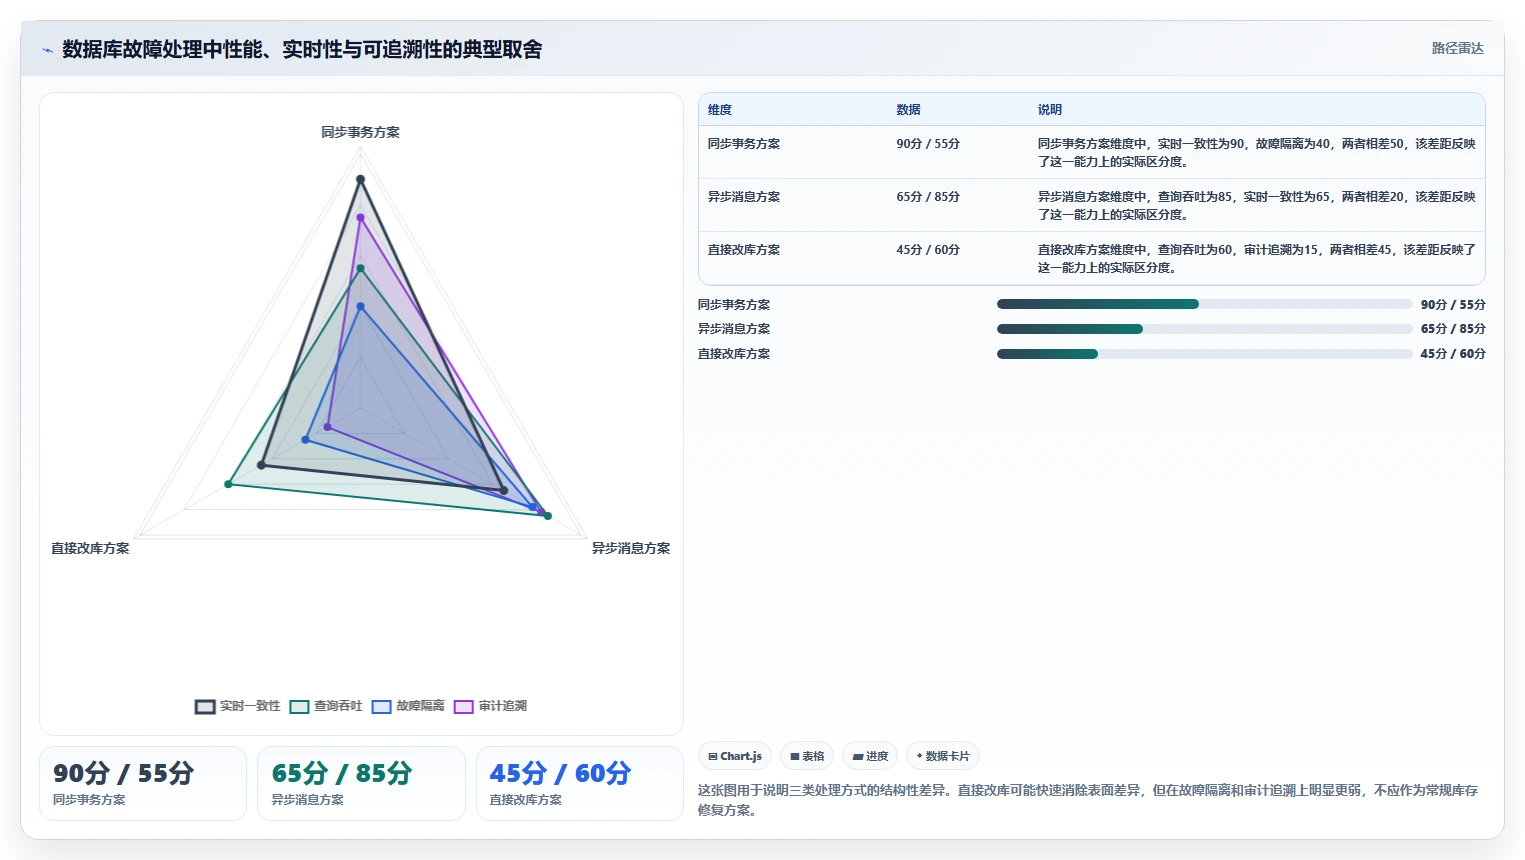This screenshot has height=860, width=1525.
Task: Click the 同步事务方案 progress list label
Action: 734,305
